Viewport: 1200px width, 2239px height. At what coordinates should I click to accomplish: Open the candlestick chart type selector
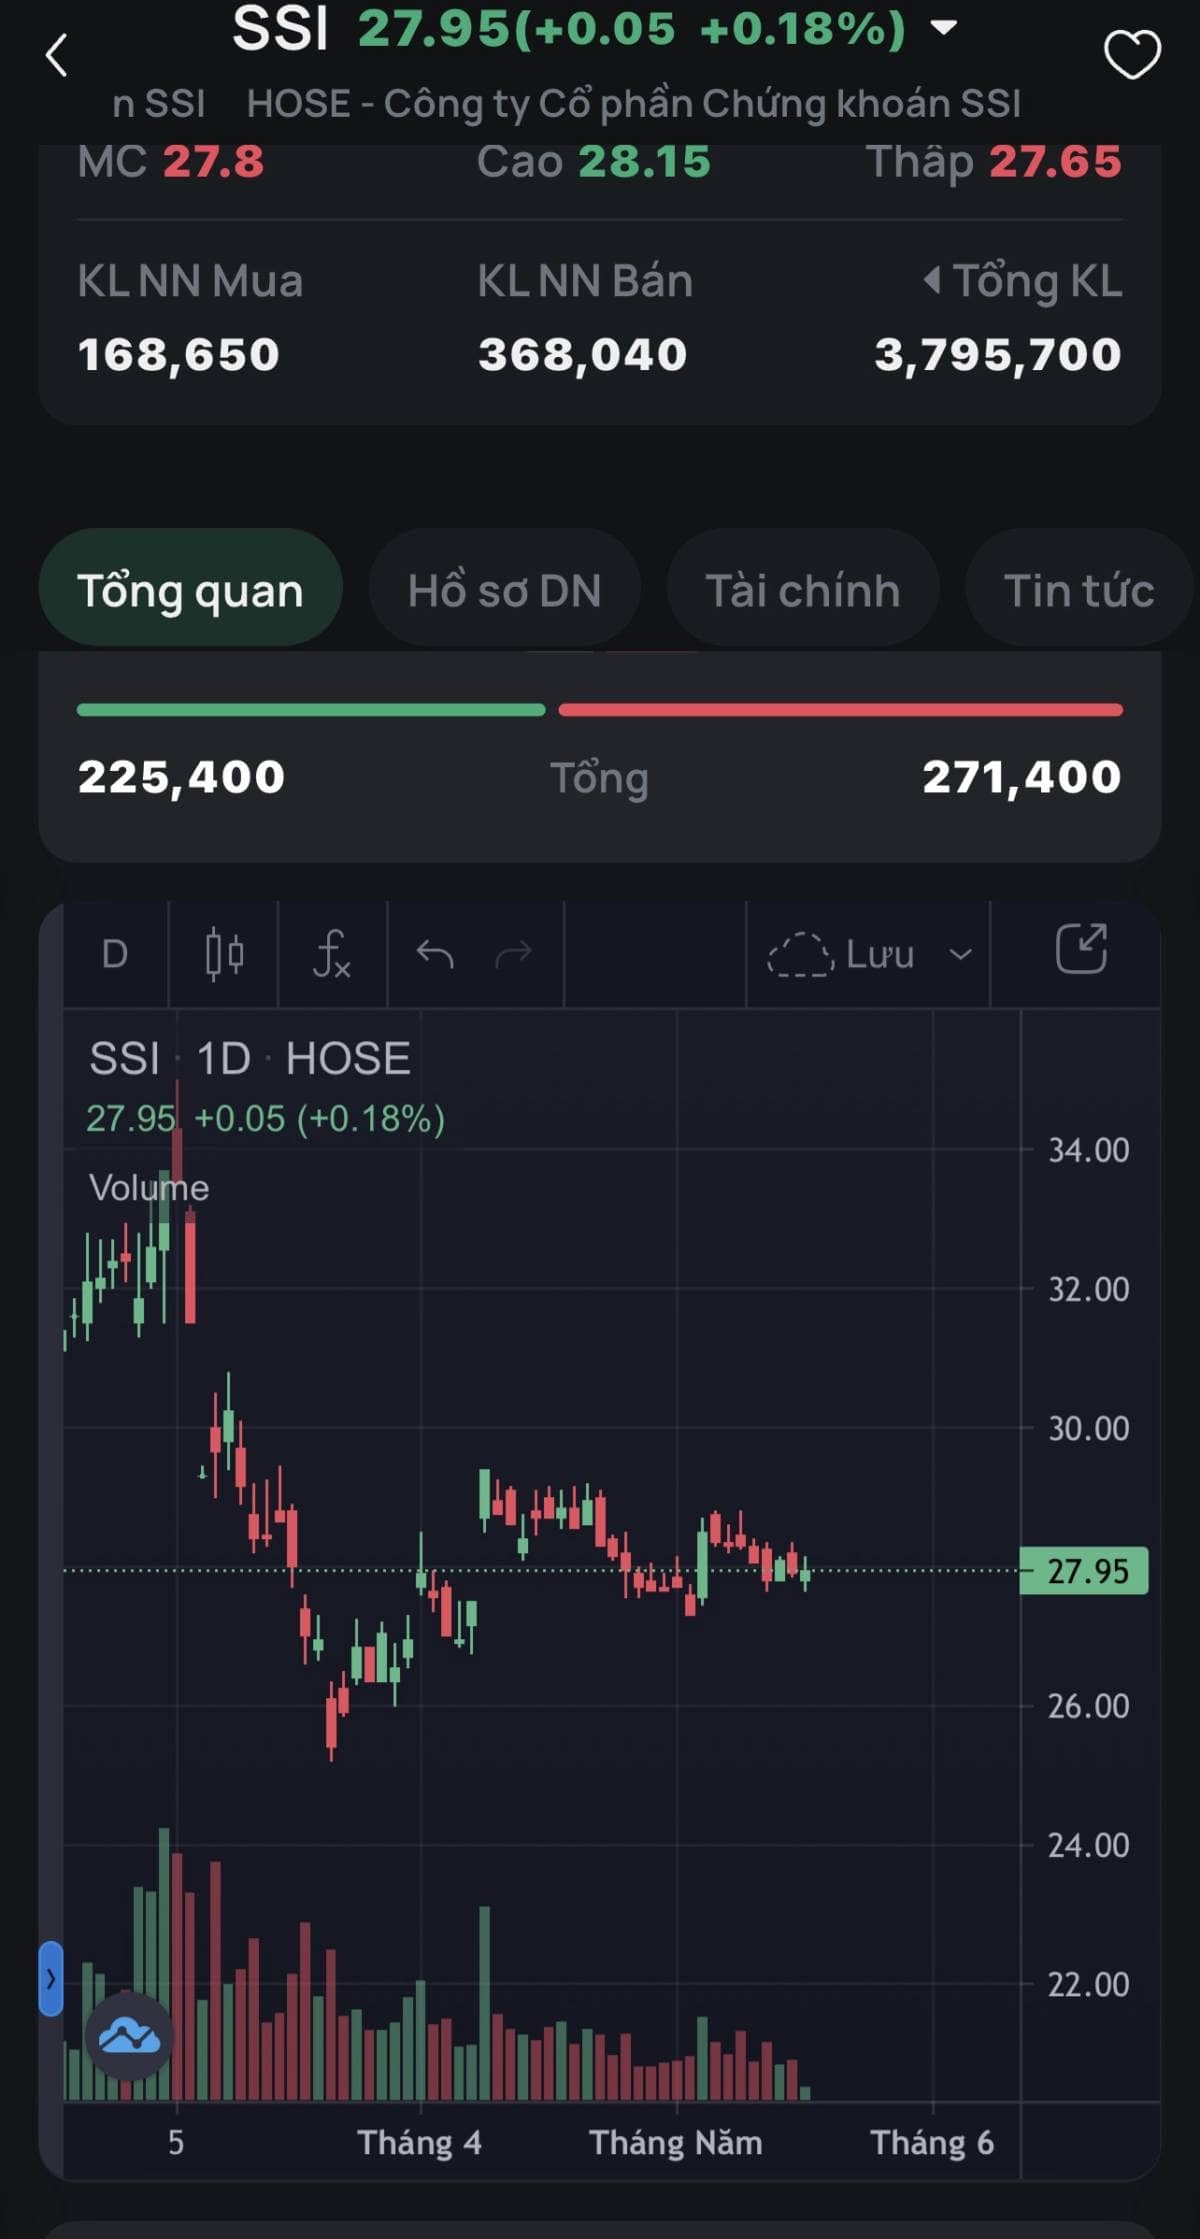pyautogui.click(x=224, y=954)
